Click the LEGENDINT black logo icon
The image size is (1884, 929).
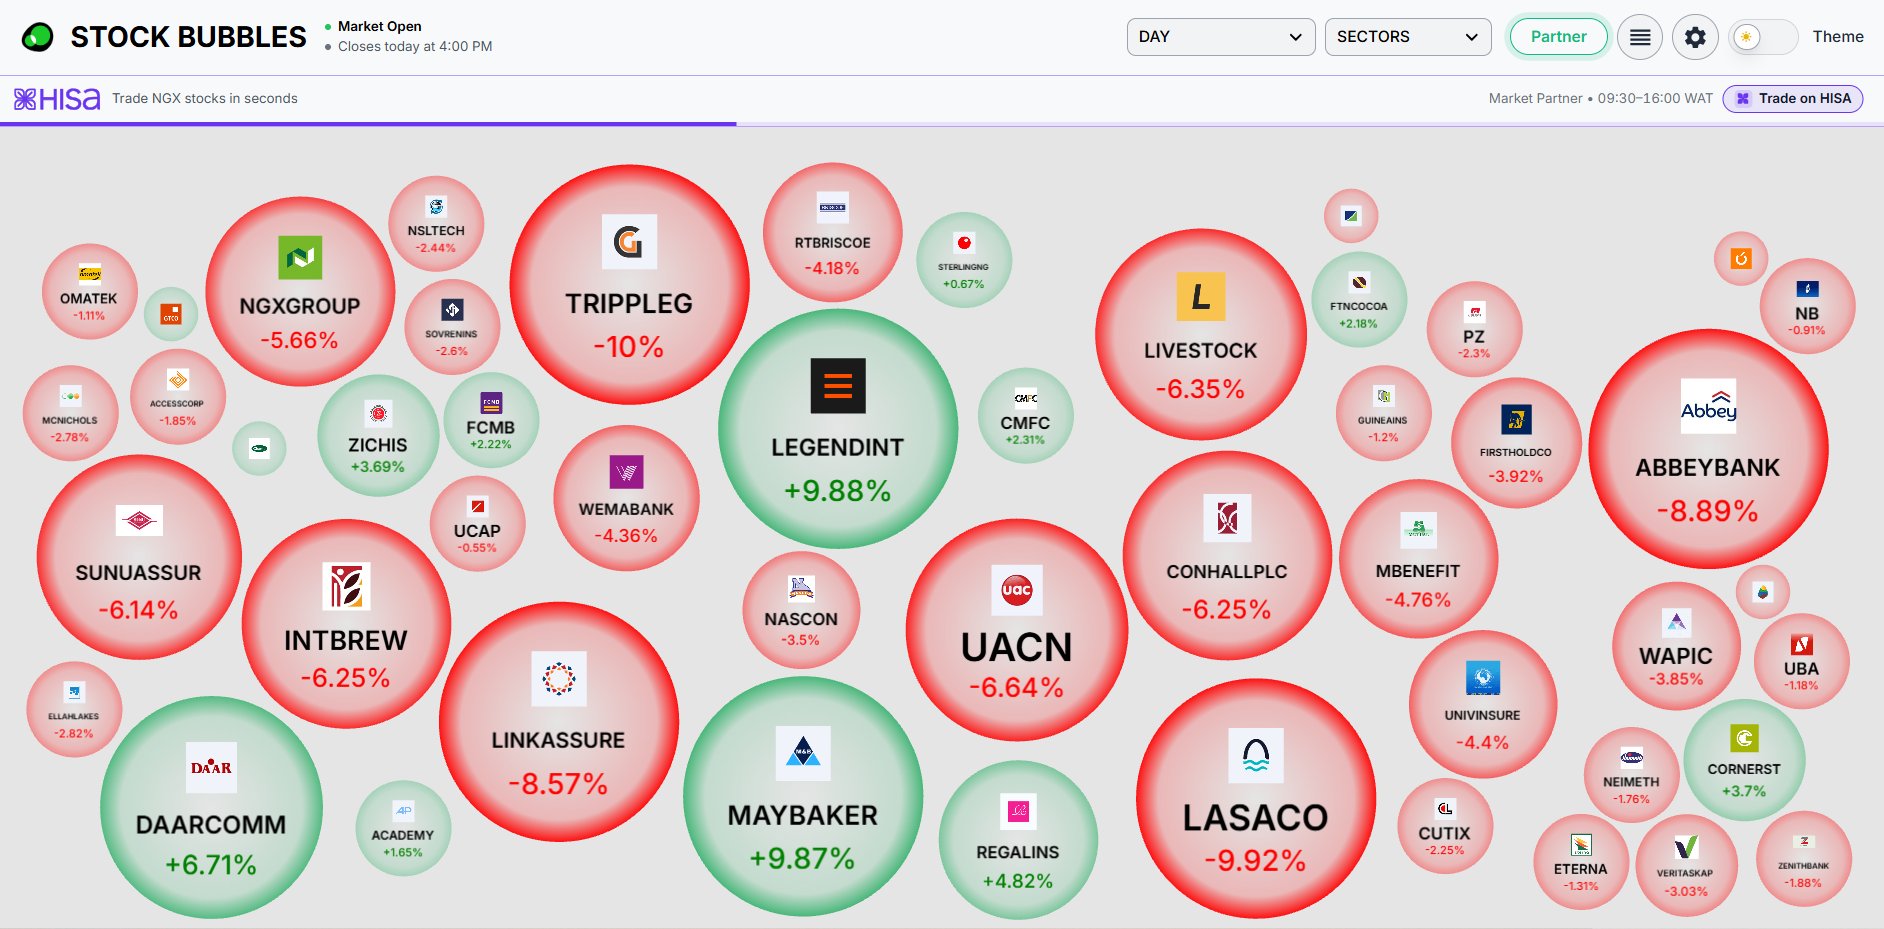point(838,385)
